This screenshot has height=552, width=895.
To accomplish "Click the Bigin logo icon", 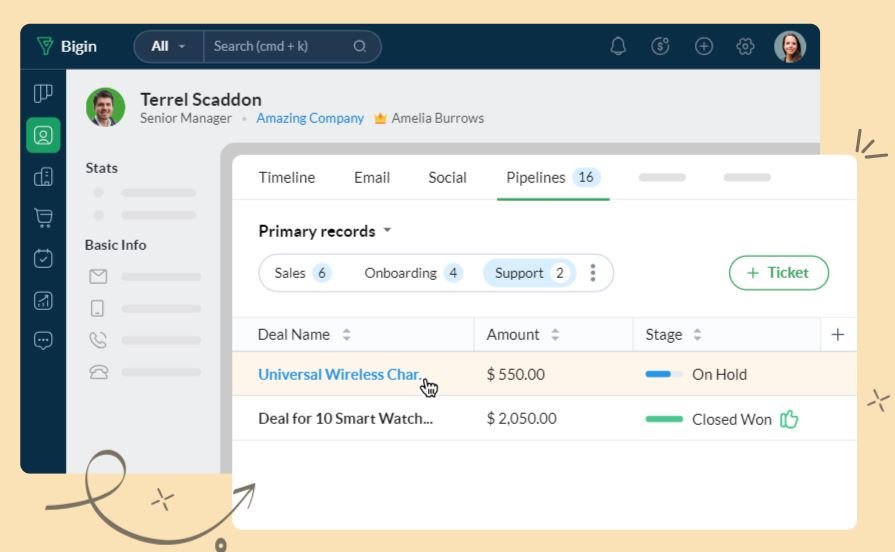I will 45,46.
